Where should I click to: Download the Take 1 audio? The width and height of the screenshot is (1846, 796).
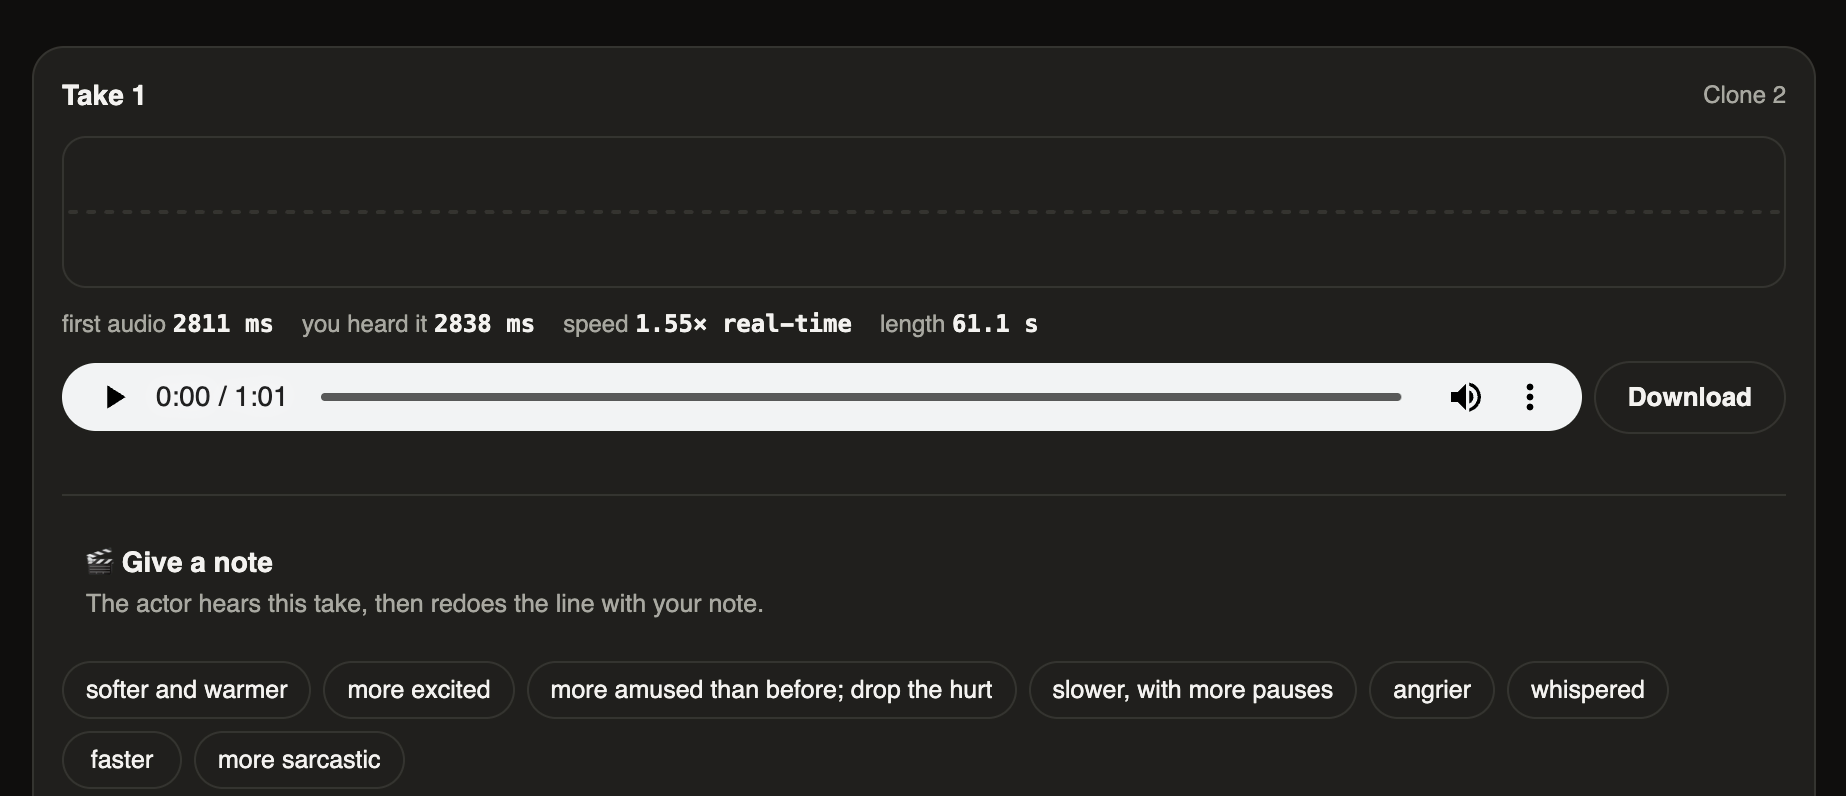click(1689, 397)
